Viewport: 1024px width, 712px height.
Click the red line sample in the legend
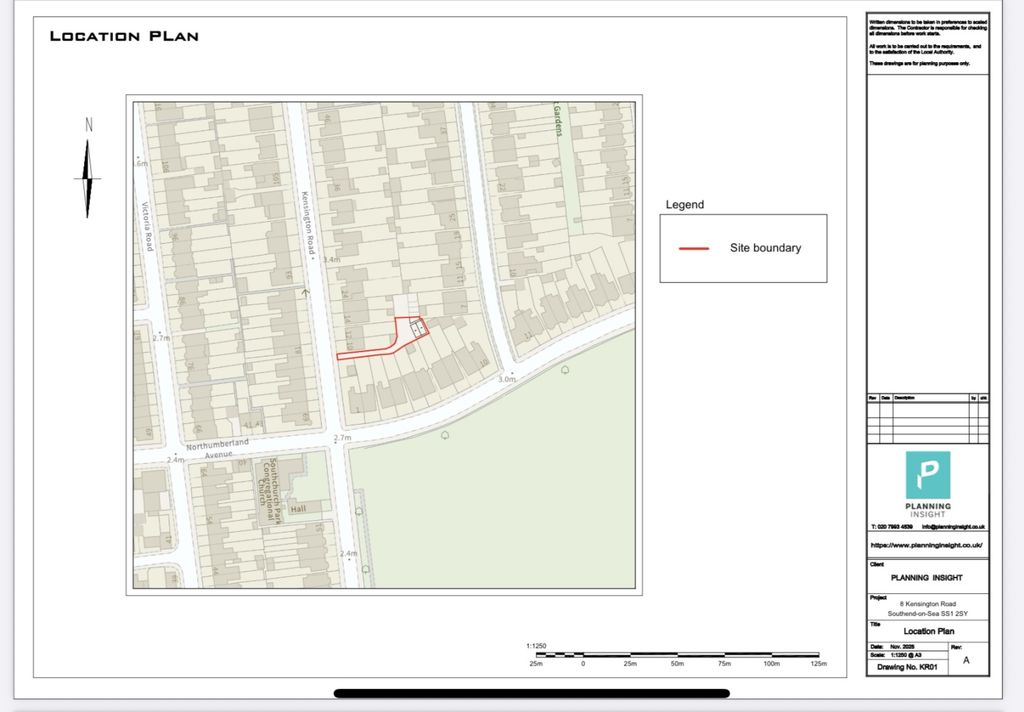[x=694, y=248]
